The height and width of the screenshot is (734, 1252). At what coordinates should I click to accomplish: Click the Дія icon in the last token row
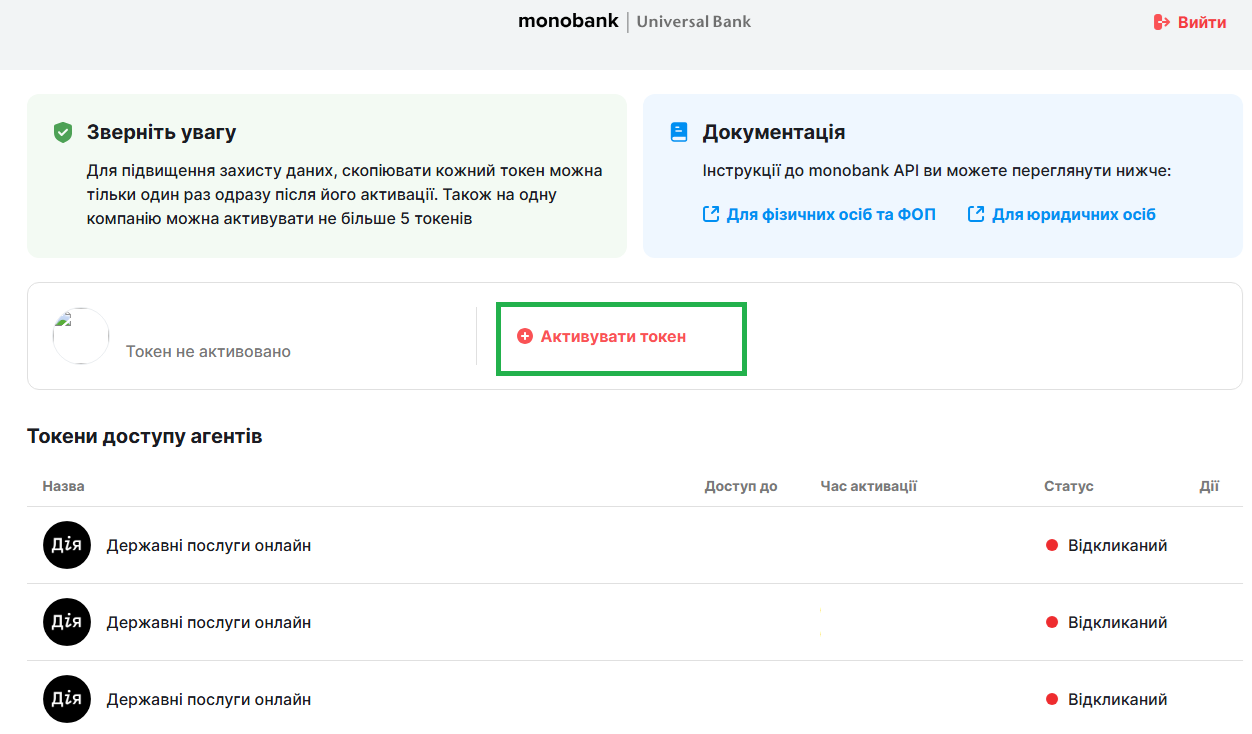[66, 699]
